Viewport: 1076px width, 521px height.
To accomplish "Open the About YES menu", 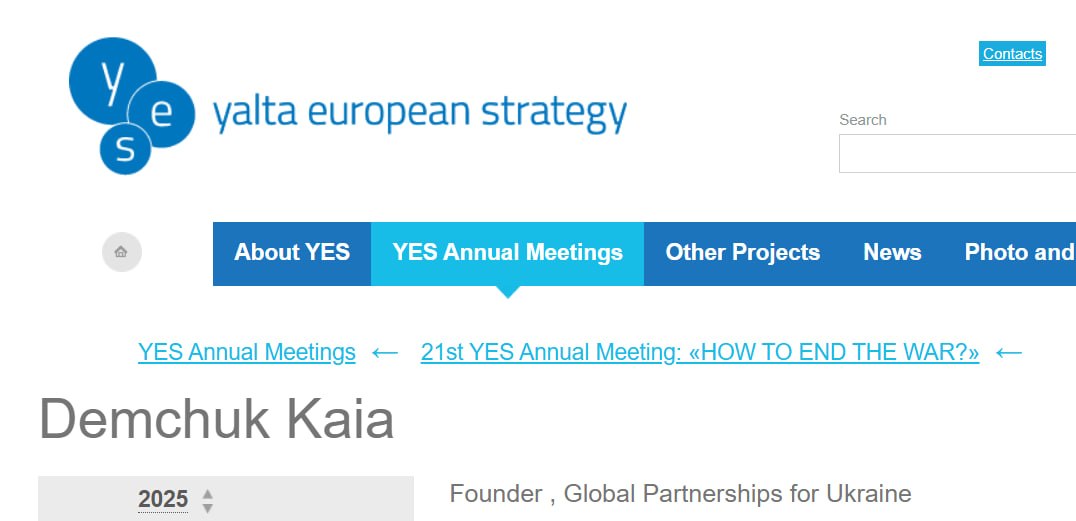I will click(292, 253).
